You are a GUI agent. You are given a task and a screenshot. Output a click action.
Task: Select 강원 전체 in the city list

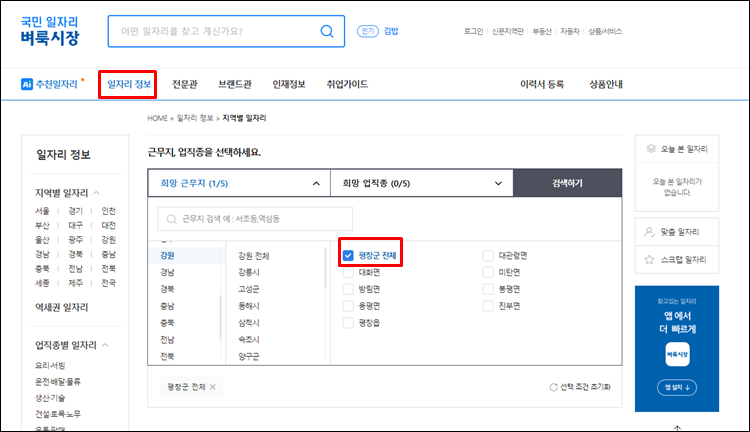click(254, 256)
